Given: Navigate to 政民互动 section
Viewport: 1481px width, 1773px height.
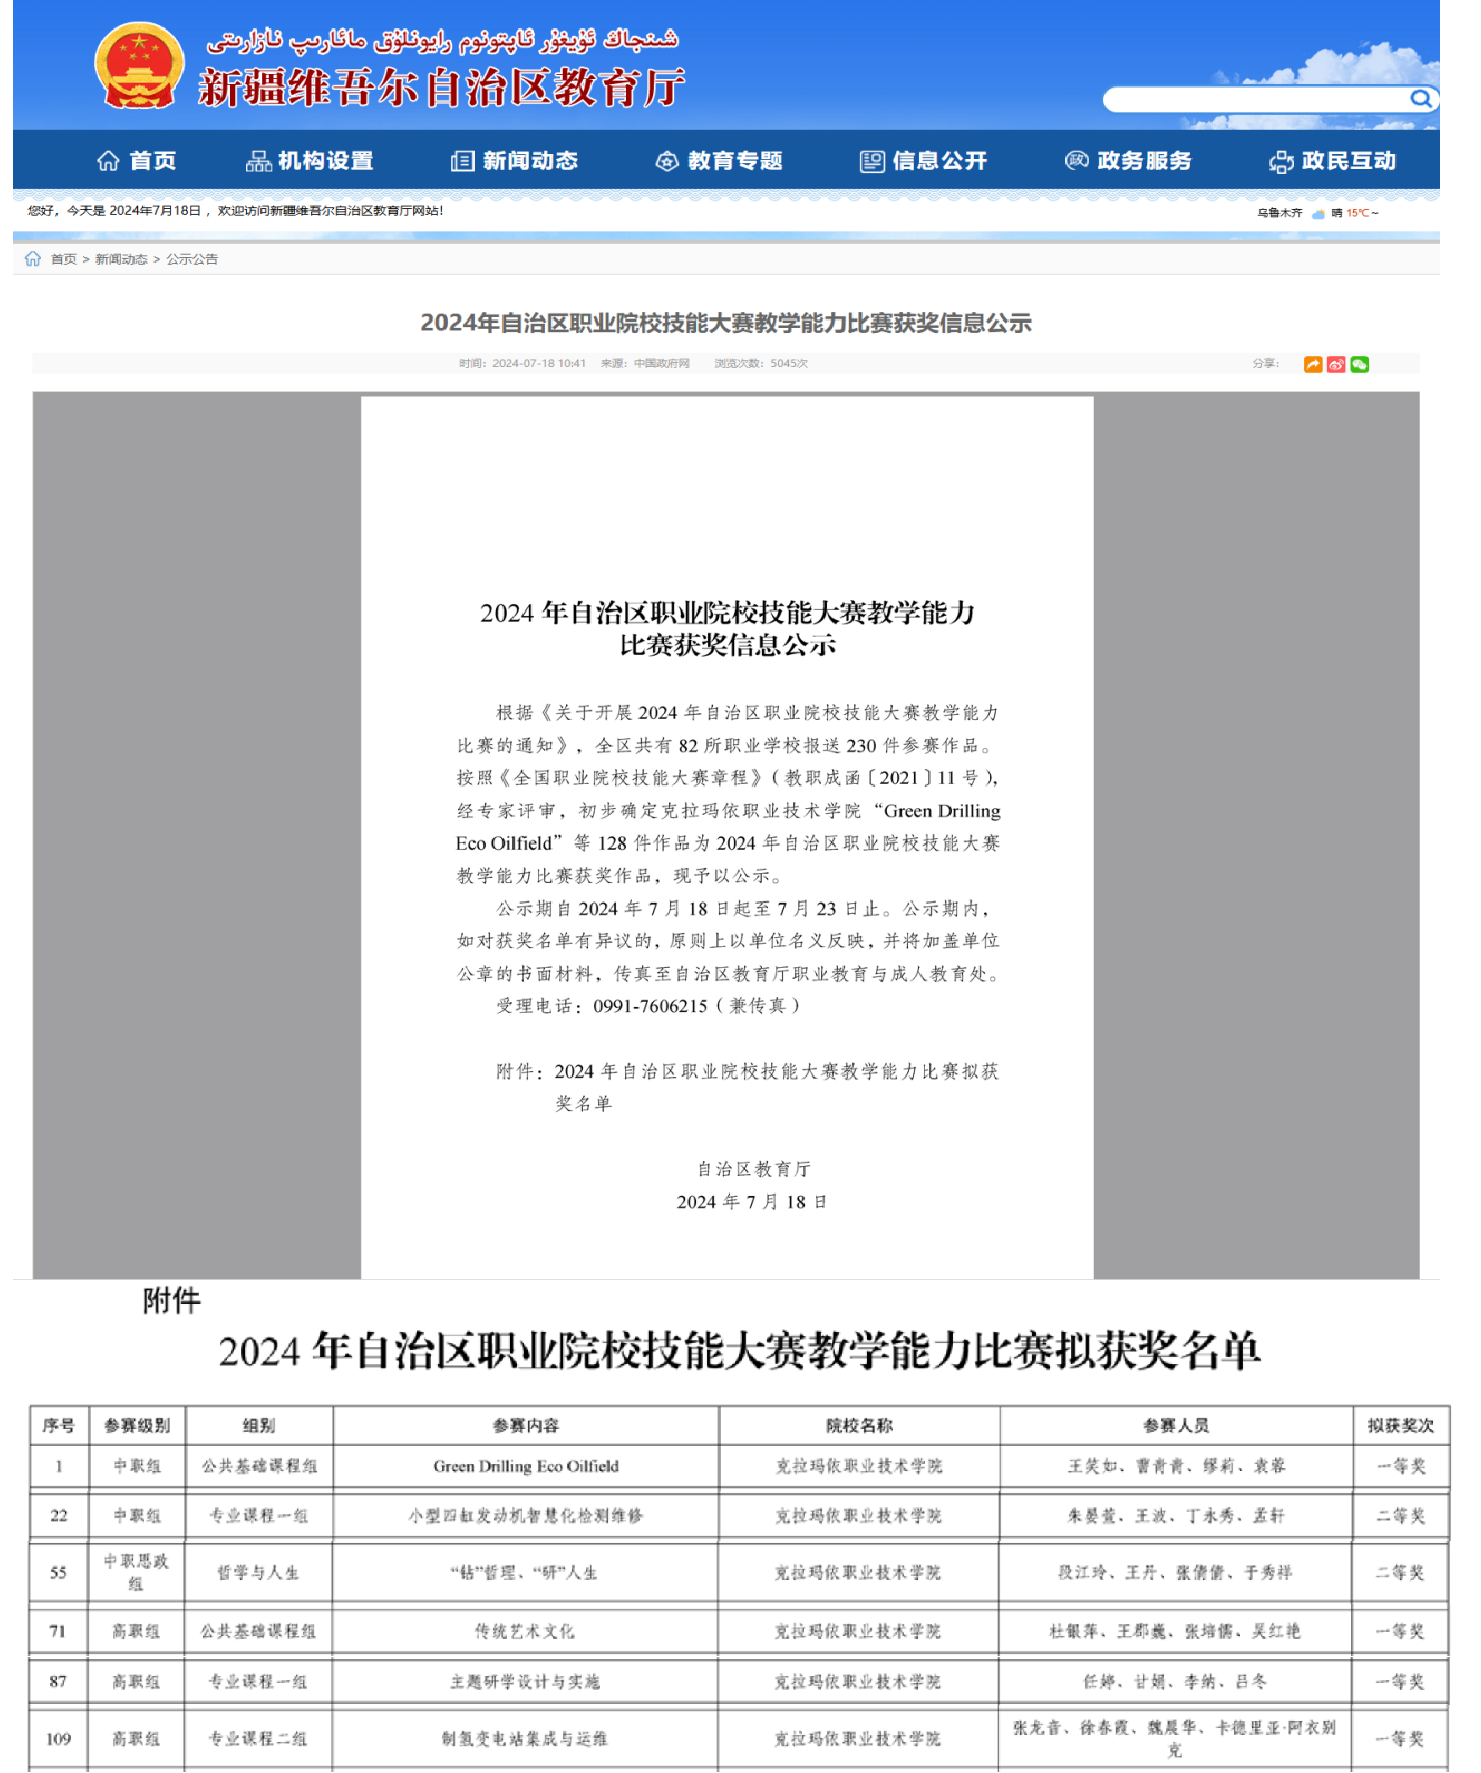Looking at the screenshot, I should coord(1332,161).
